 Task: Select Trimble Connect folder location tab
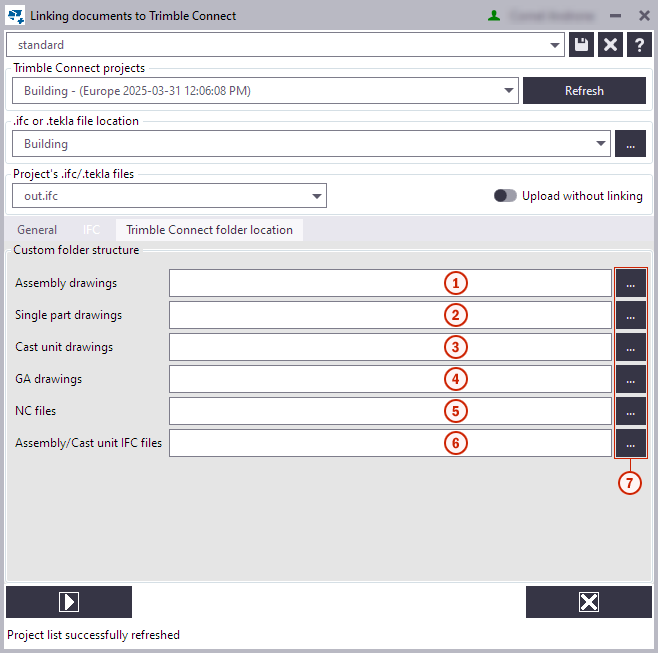point(209,230)
